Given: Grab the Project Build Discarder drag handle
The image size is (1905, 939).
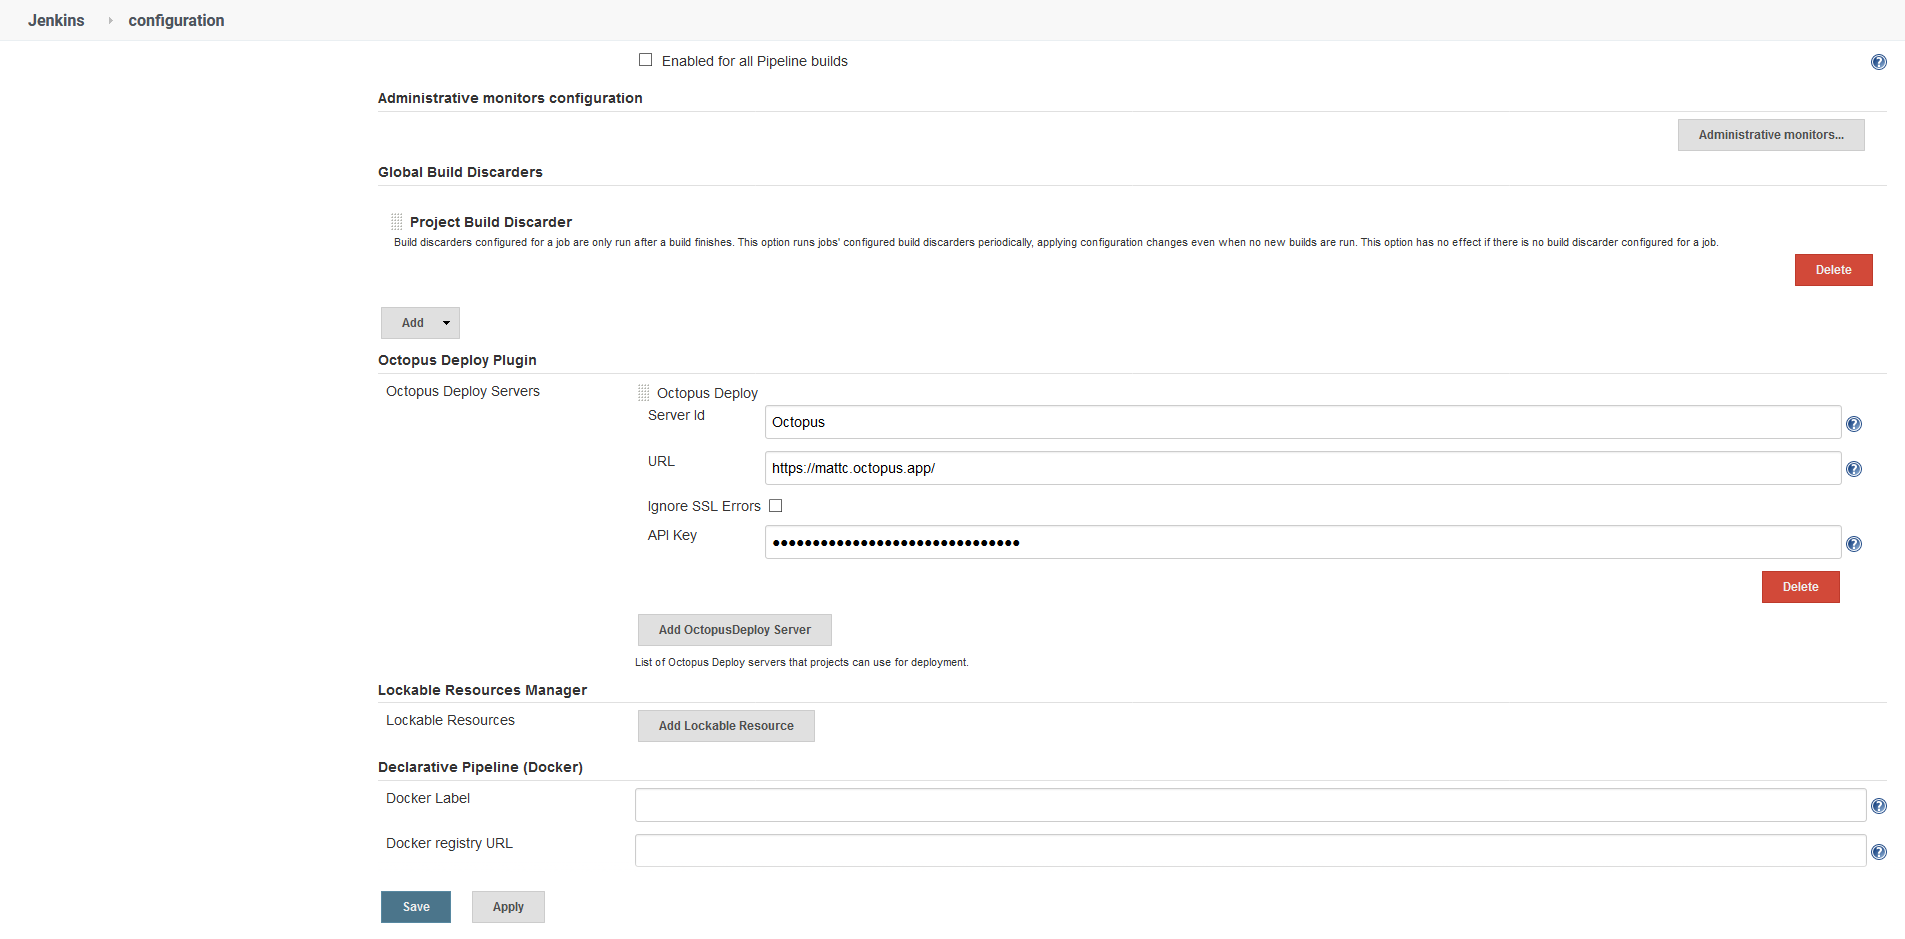Looking at the screenshot, I should (x=397, y=222).
